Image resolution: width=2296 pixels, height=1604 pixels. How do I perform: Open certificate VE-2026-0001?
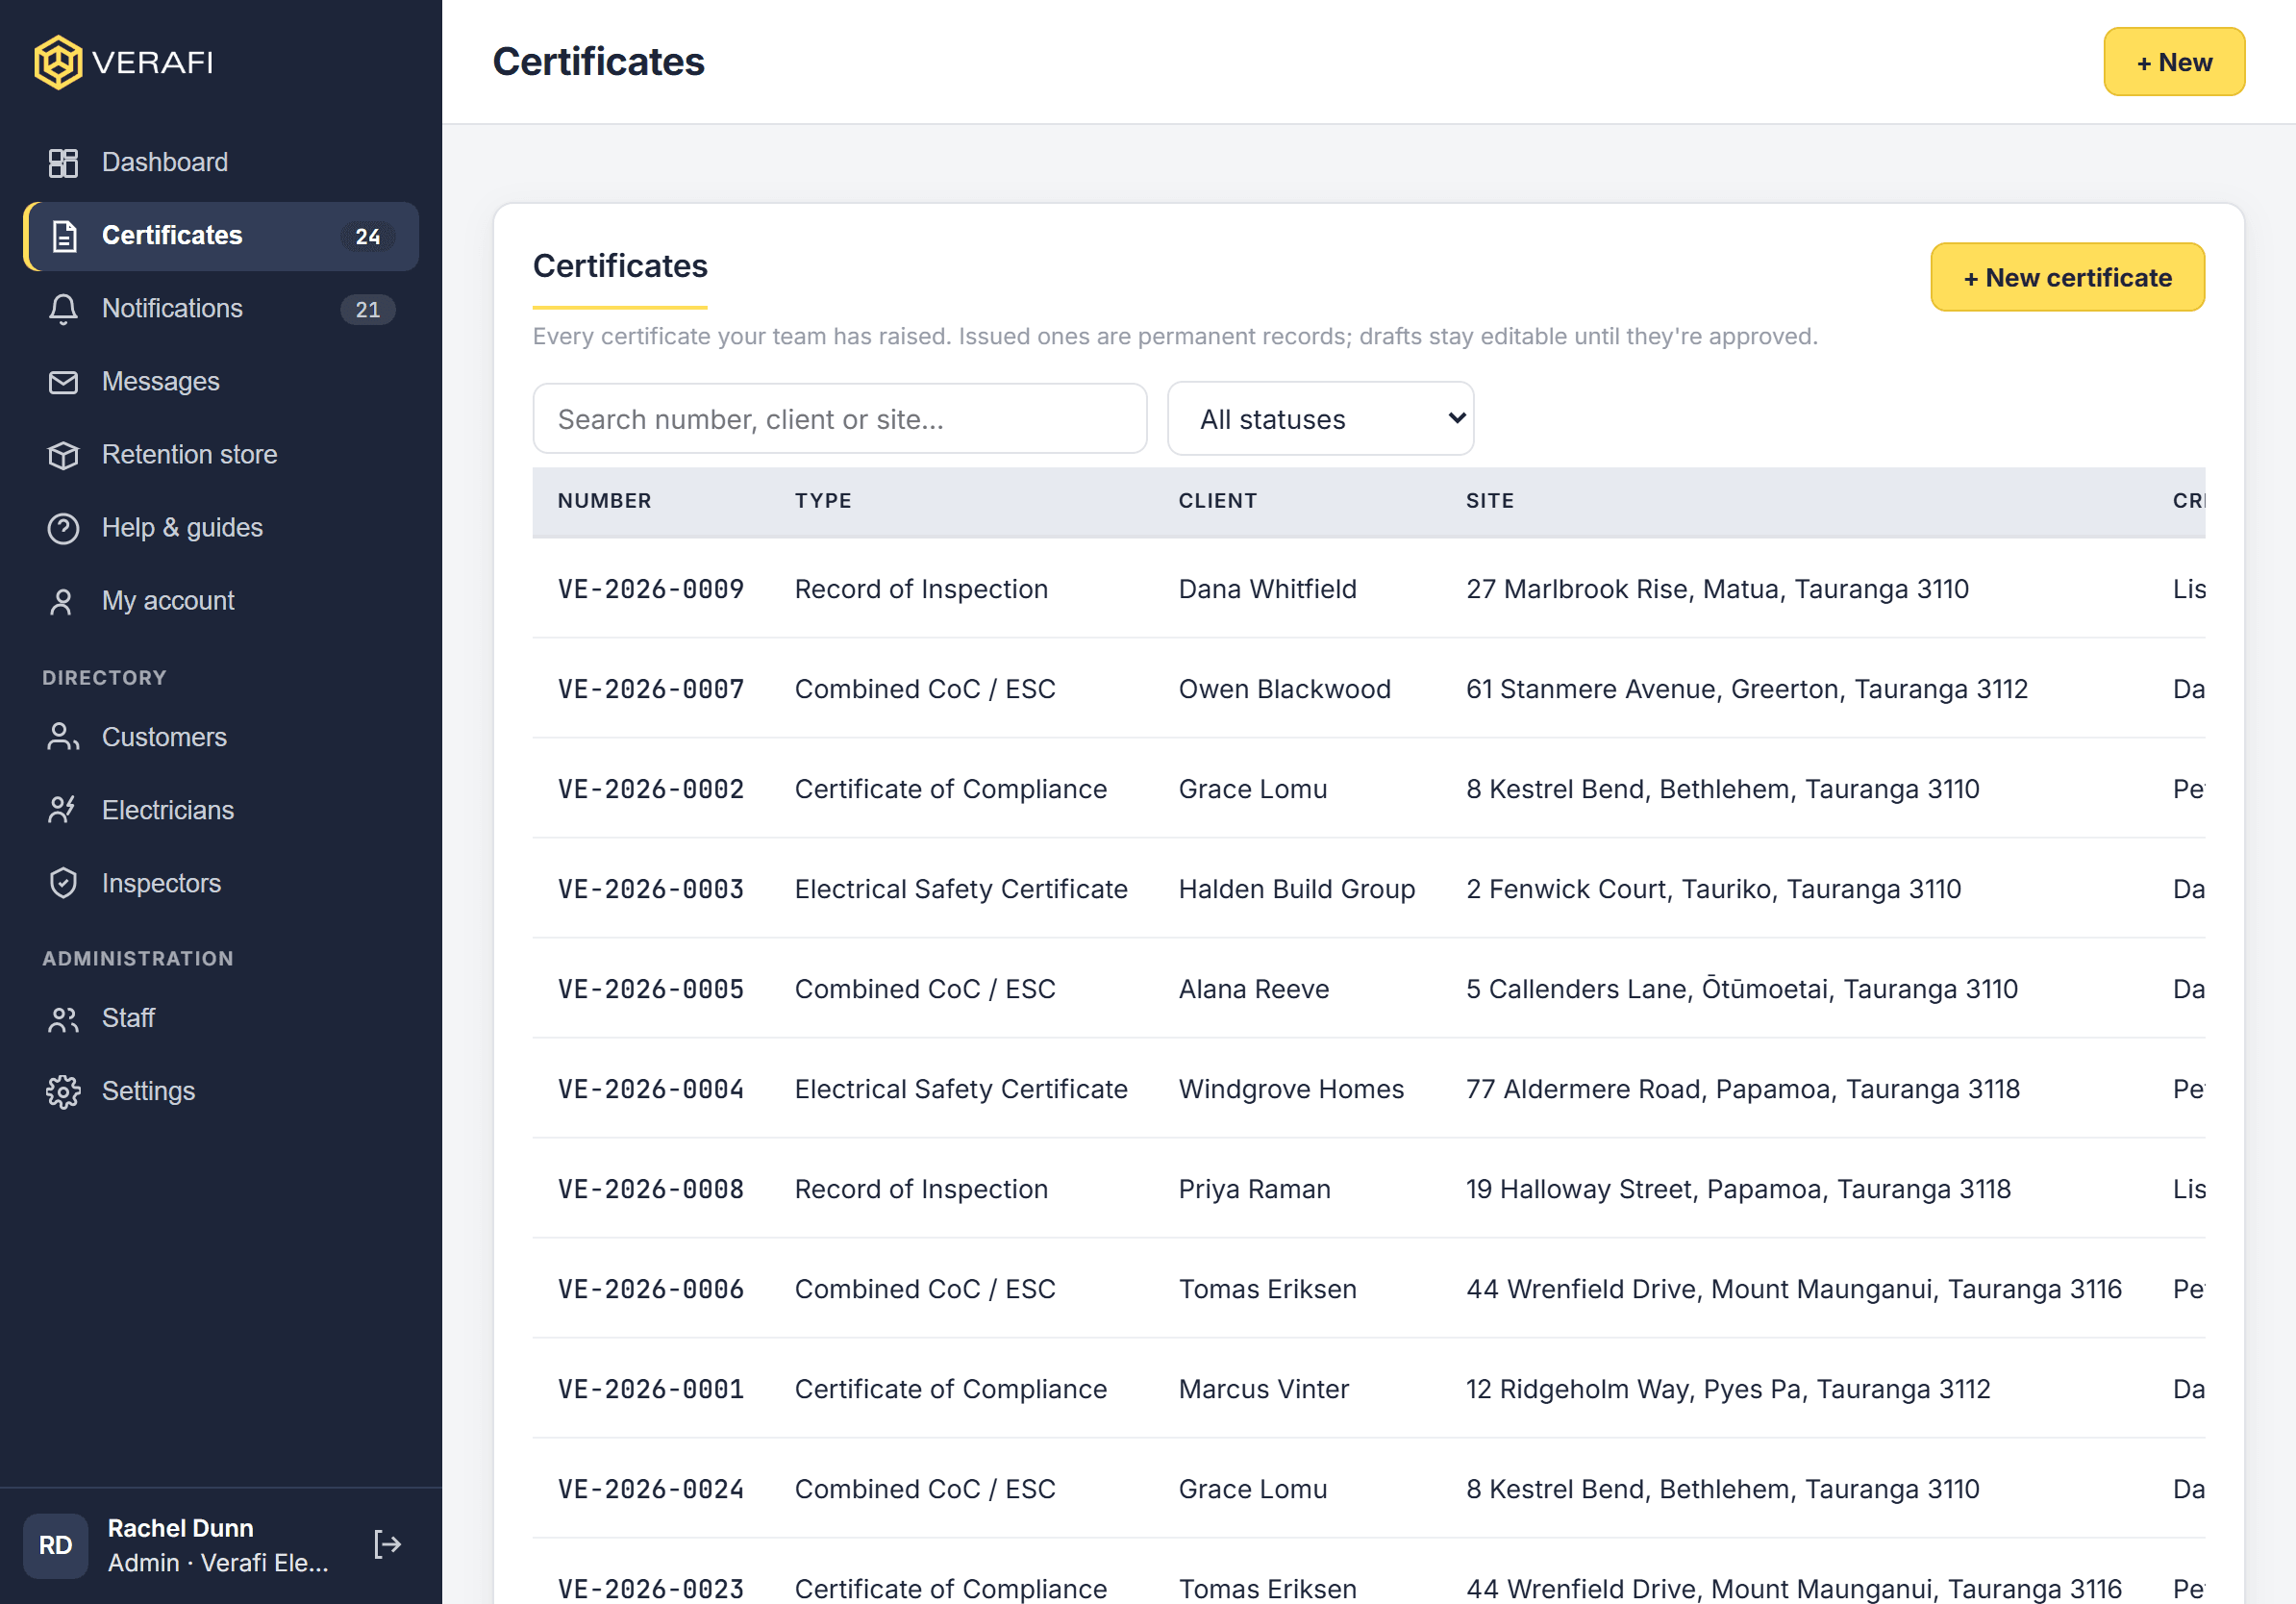pos(651,1389)
